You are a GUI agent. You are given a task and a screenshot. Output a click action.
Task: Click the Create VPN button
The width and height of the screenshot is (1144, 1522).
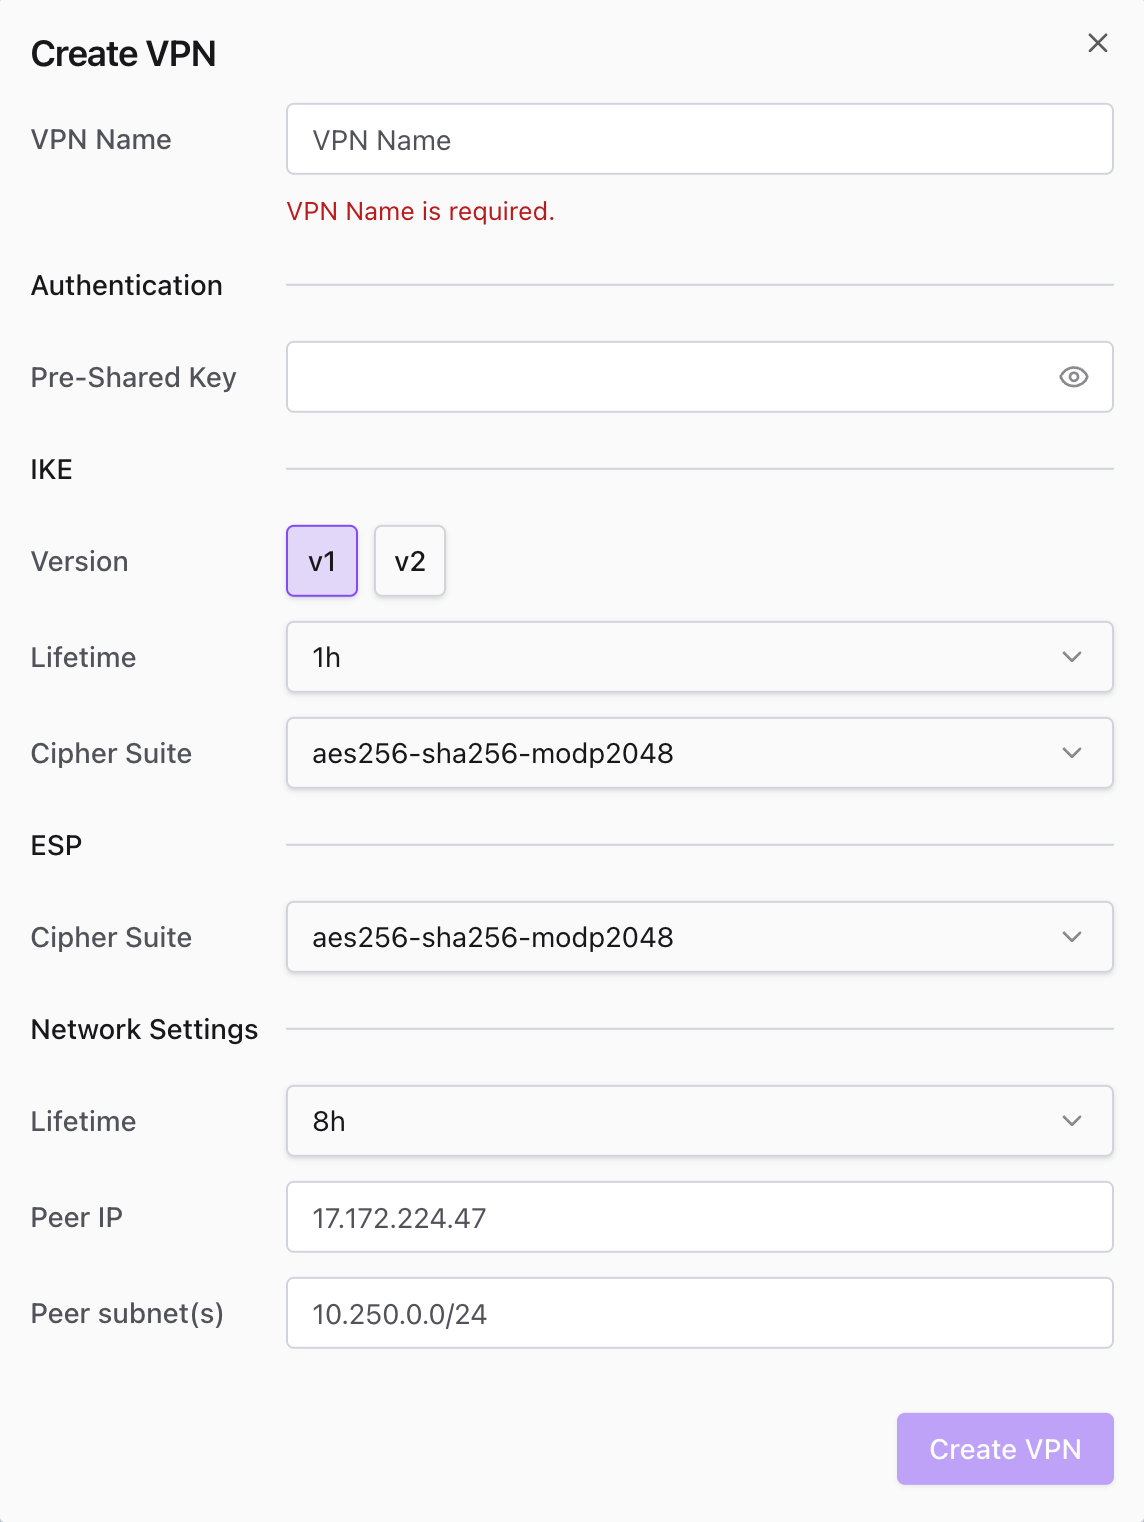pyautogui.click(x=1004, y=1449)
